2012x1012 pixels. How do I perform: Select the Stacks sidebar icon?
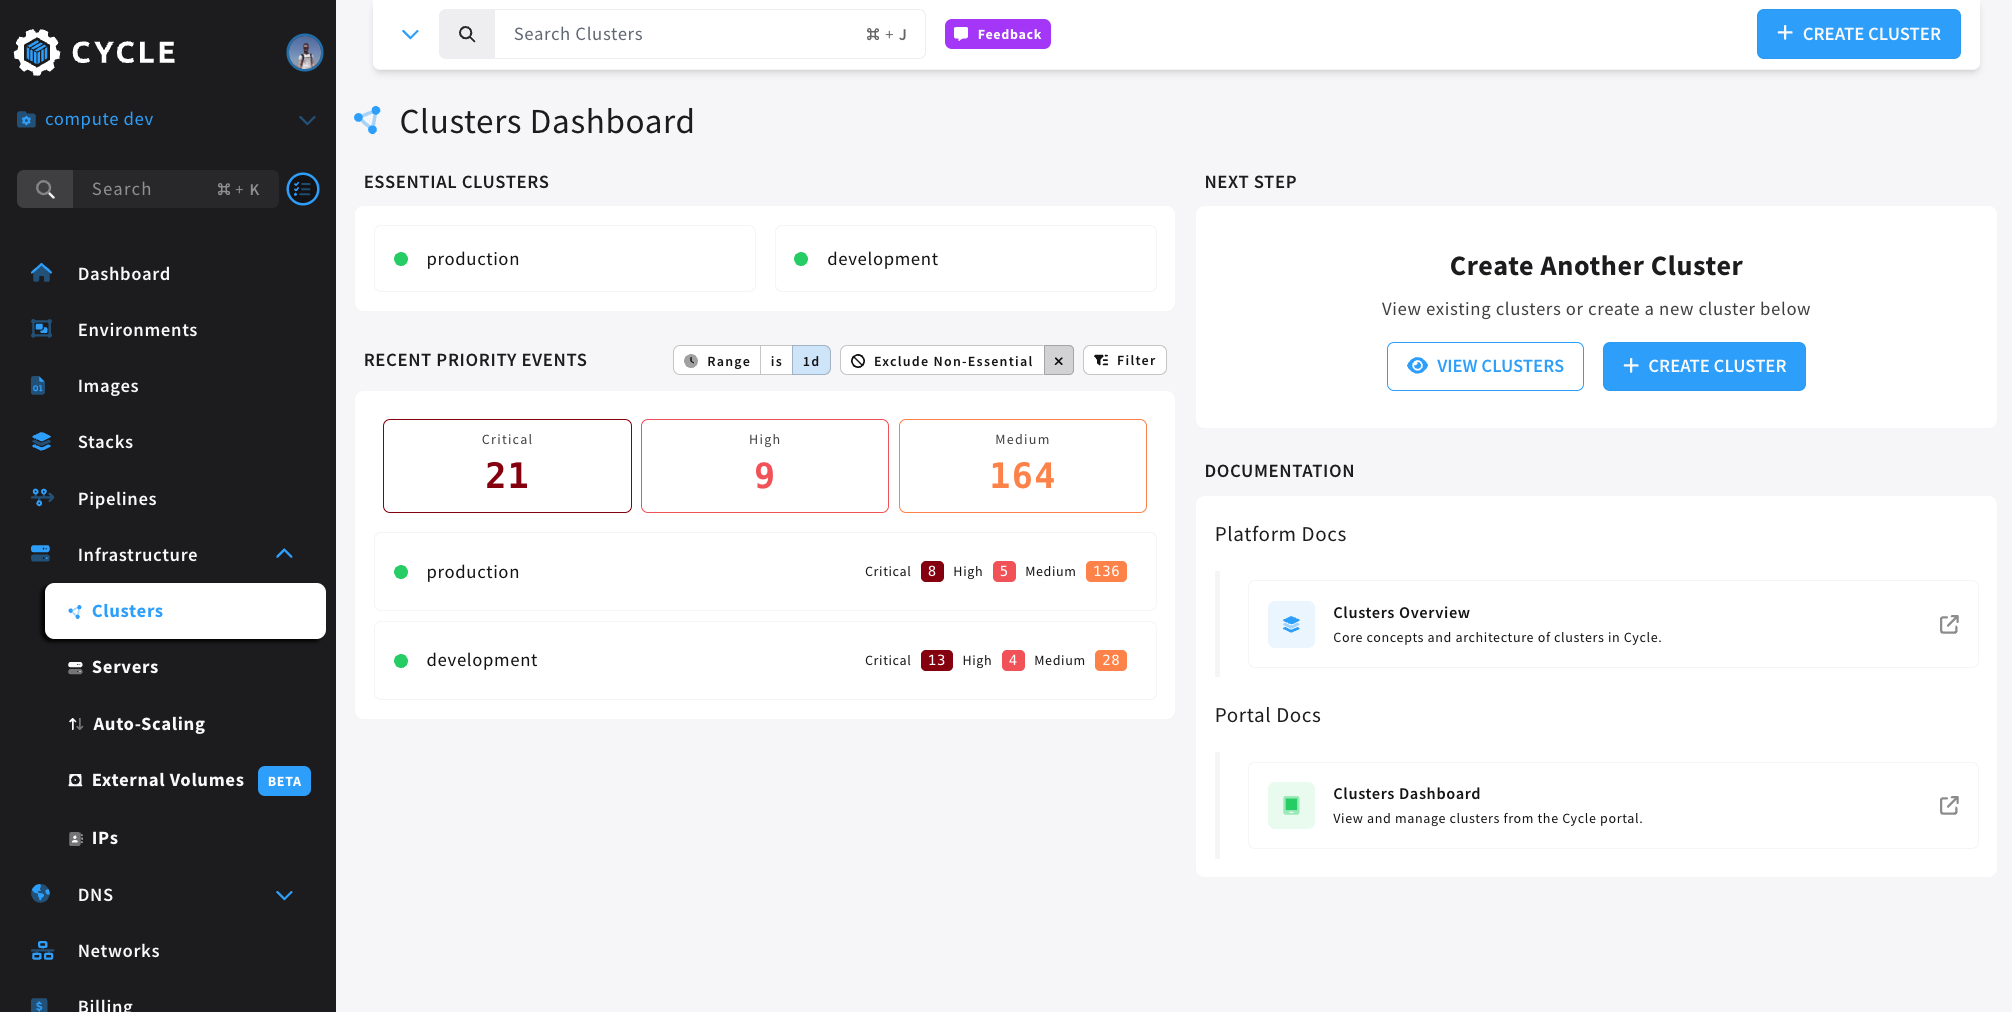tap(41, 441)
